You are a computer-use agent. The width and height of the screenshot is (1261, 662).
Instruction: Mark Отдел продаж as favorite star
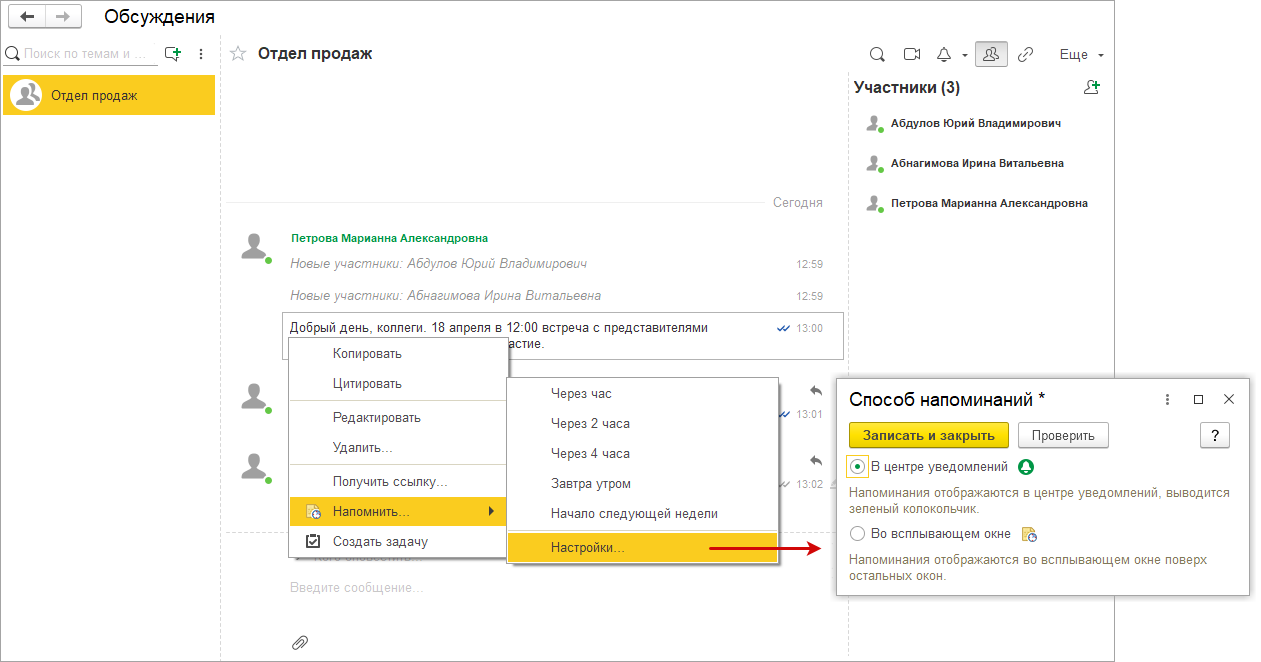(238, 54)
